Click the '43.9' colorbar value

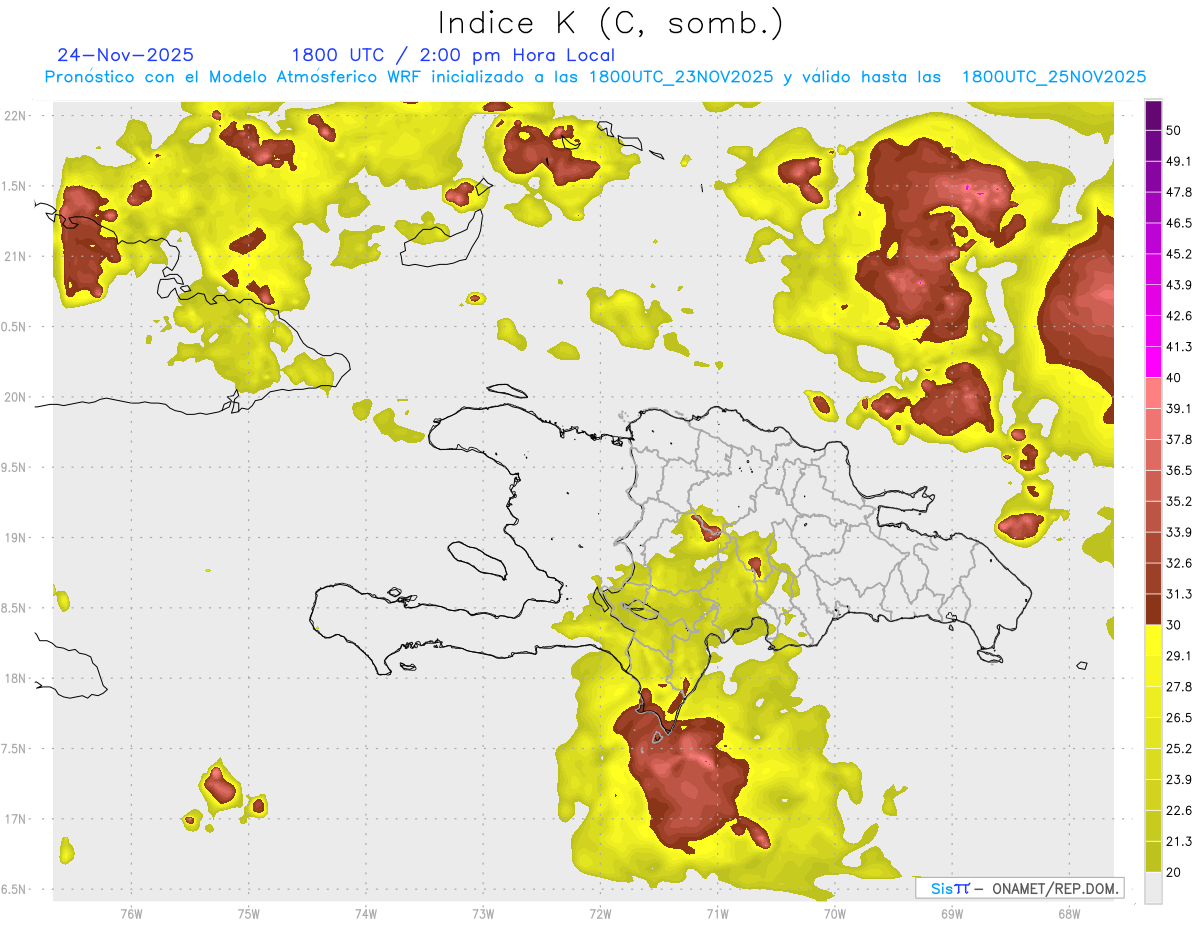1179,285
